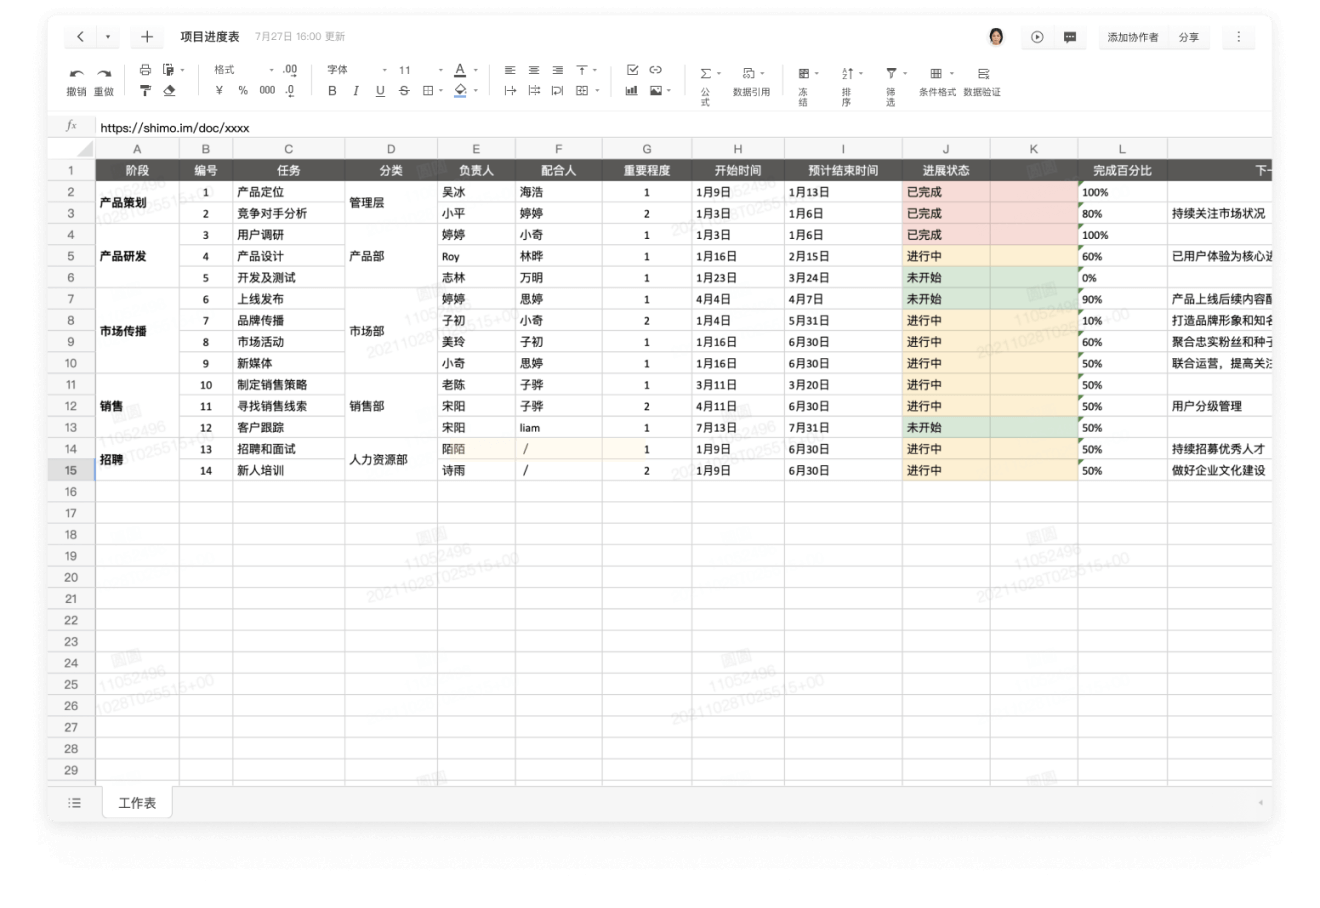The height and width of the screenshot is (908, 1320).
Task: Go back with the left chevron
Action: 81,37
